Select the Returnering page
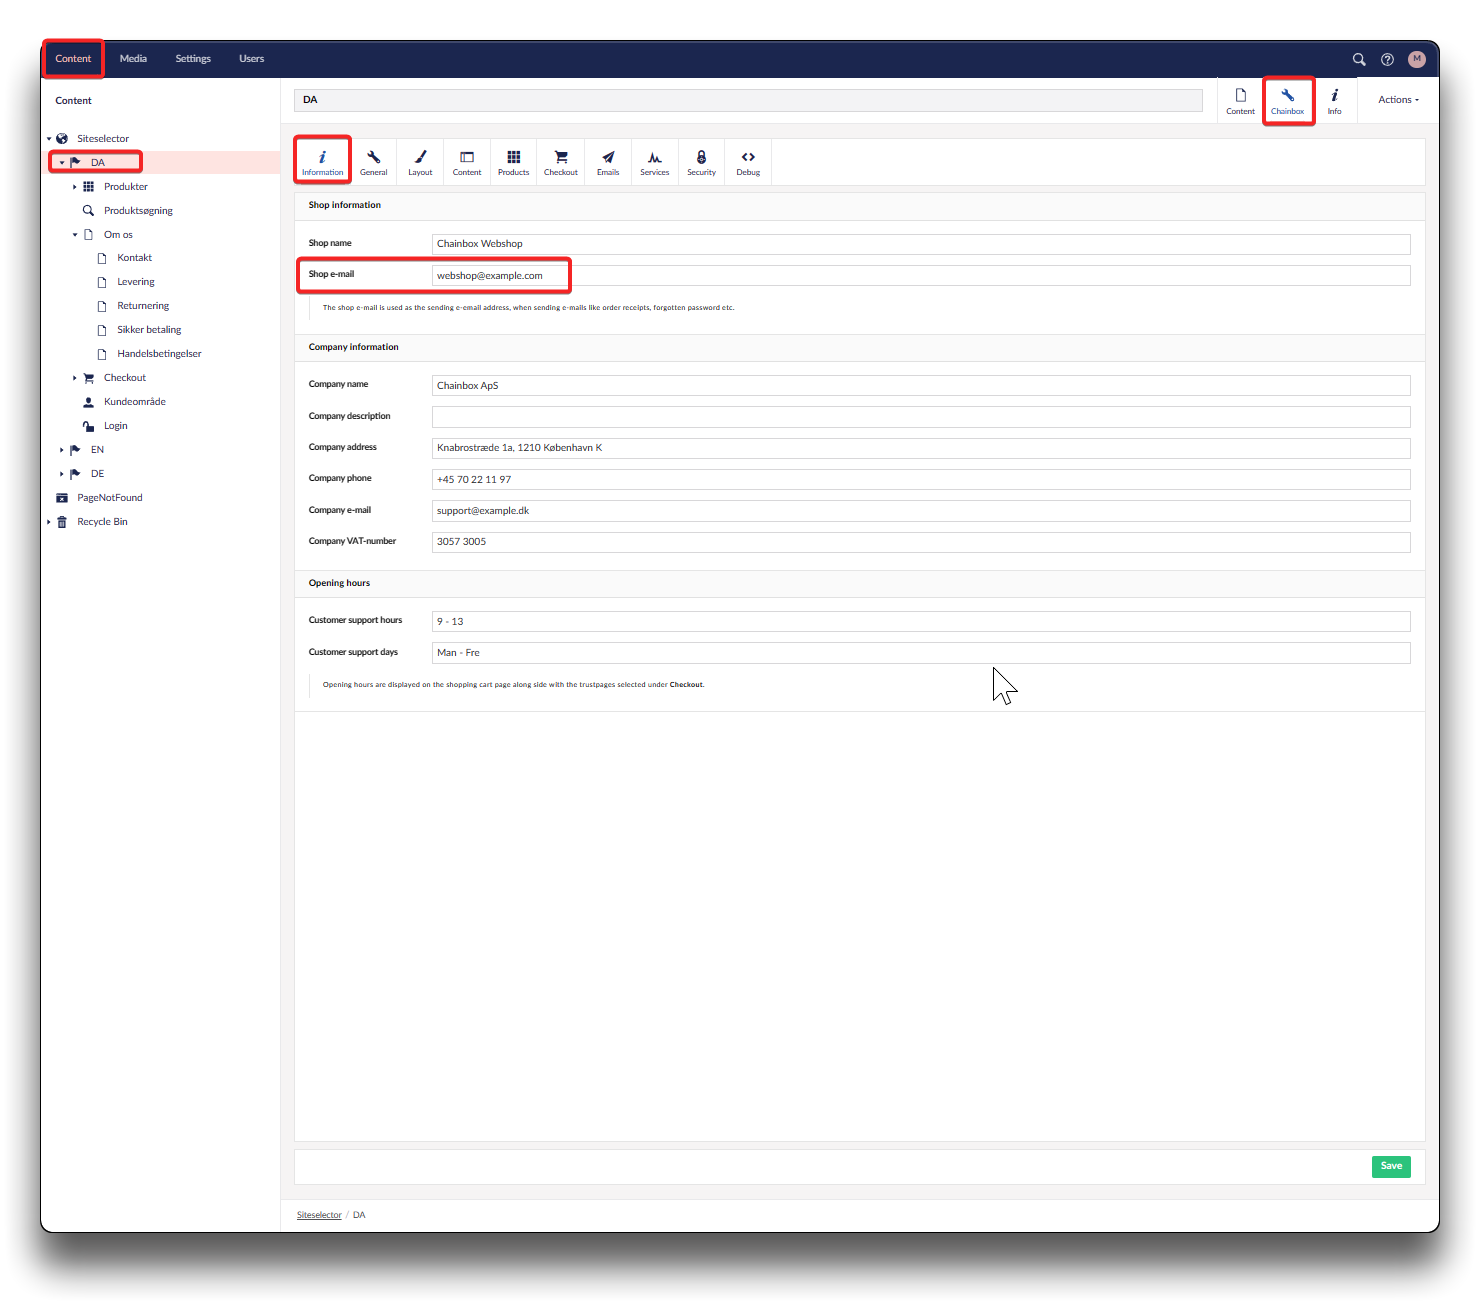Screen dimensions: 1480x1305 coord(143,306)
